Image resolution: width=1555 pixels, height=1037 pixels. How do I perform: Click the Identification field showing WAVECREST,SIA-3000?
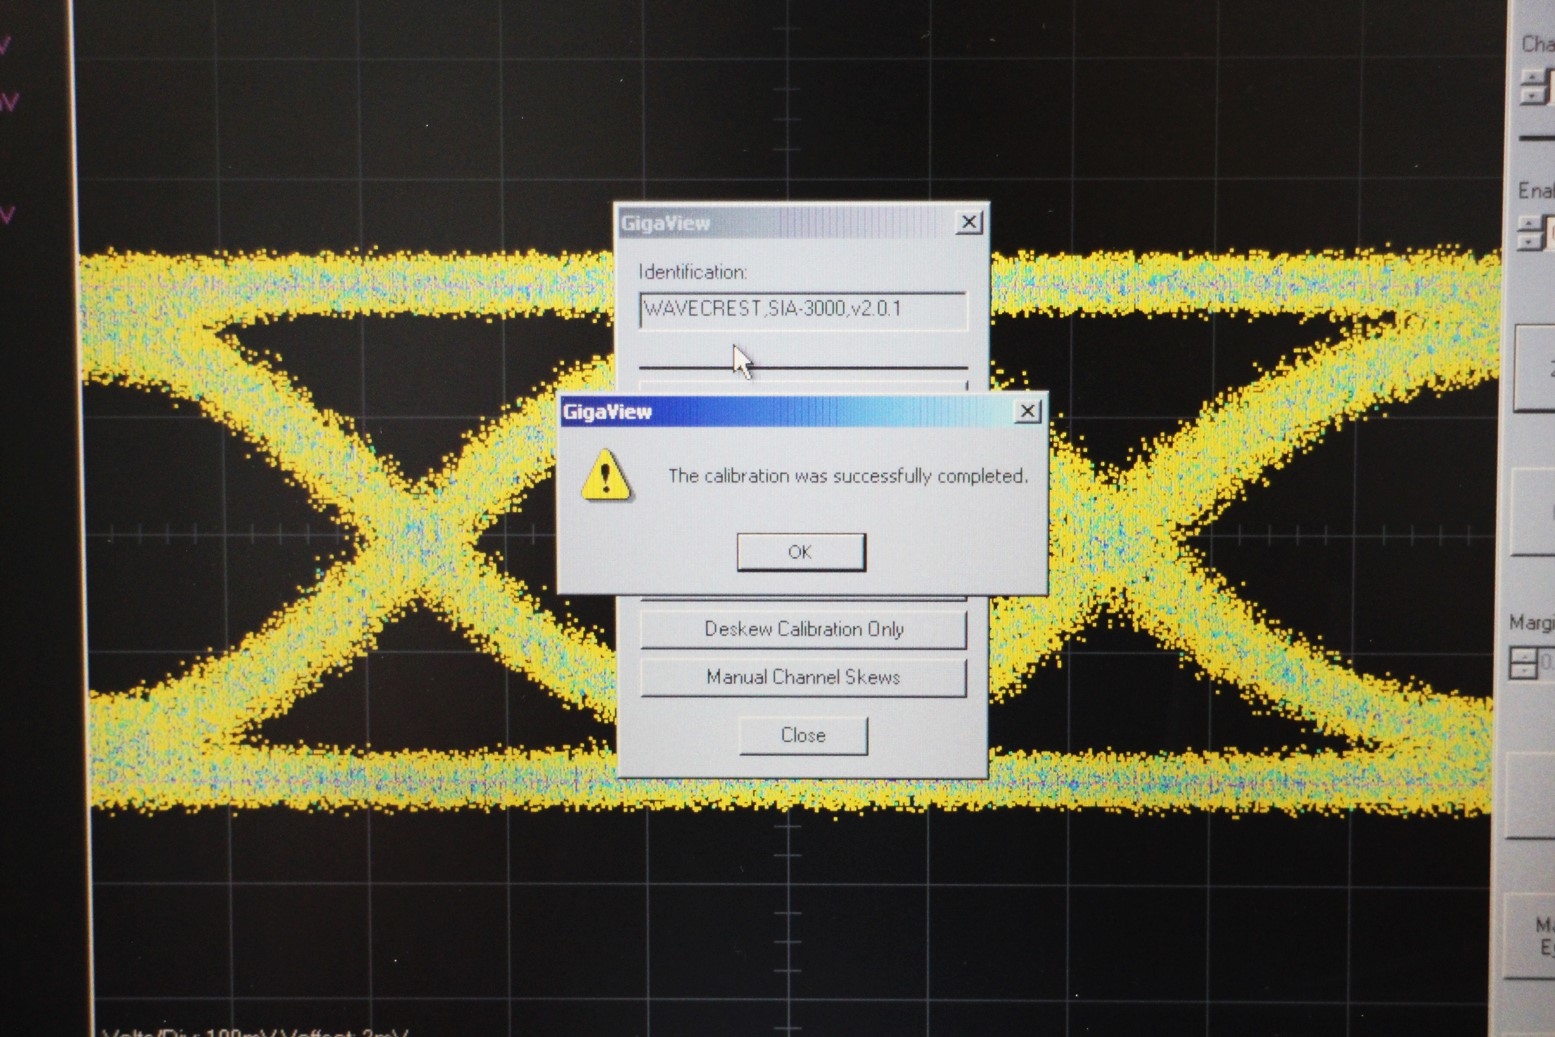(x=803, y=309)
